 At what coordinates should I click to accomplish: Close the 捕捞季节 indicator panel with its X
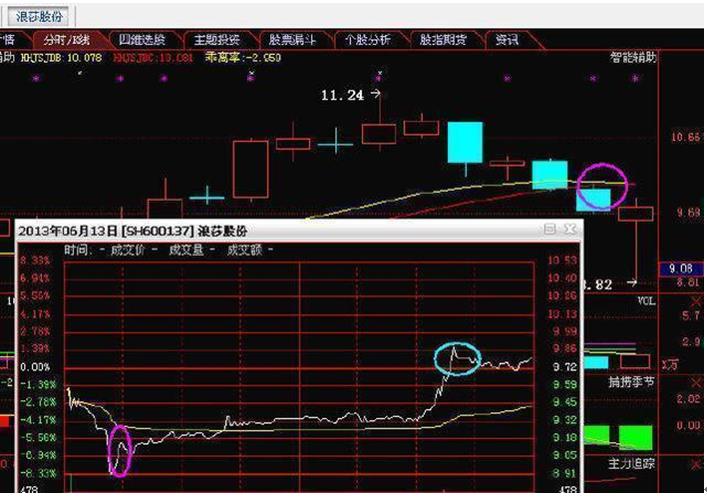[x=697, y=383]
